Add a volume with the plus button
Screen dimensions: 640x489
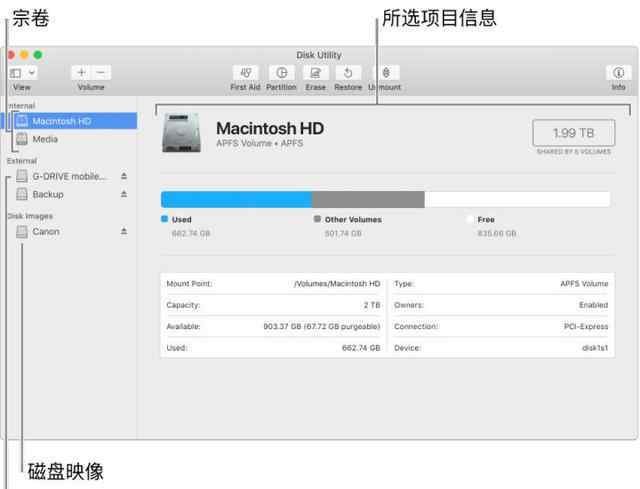click(x=81, y=73)
